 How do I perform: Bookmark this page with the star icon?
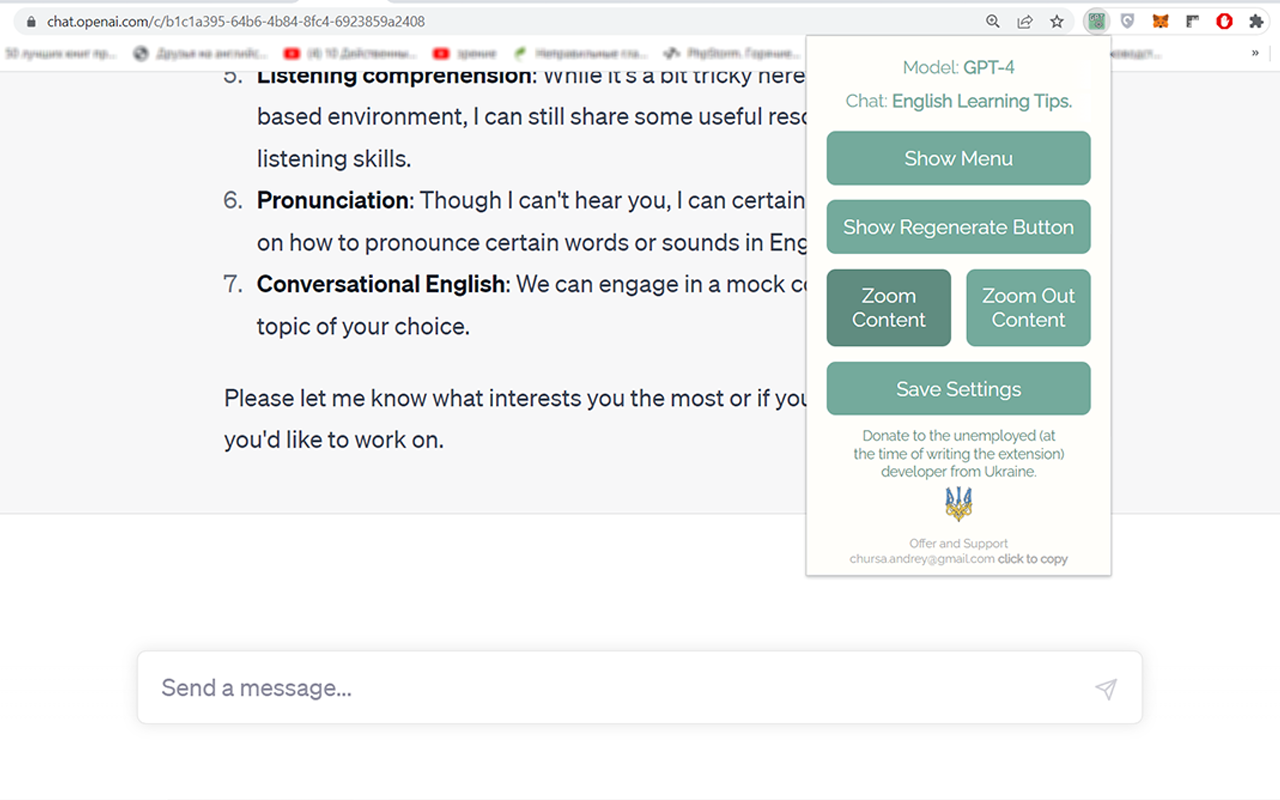pos(1056,21)
